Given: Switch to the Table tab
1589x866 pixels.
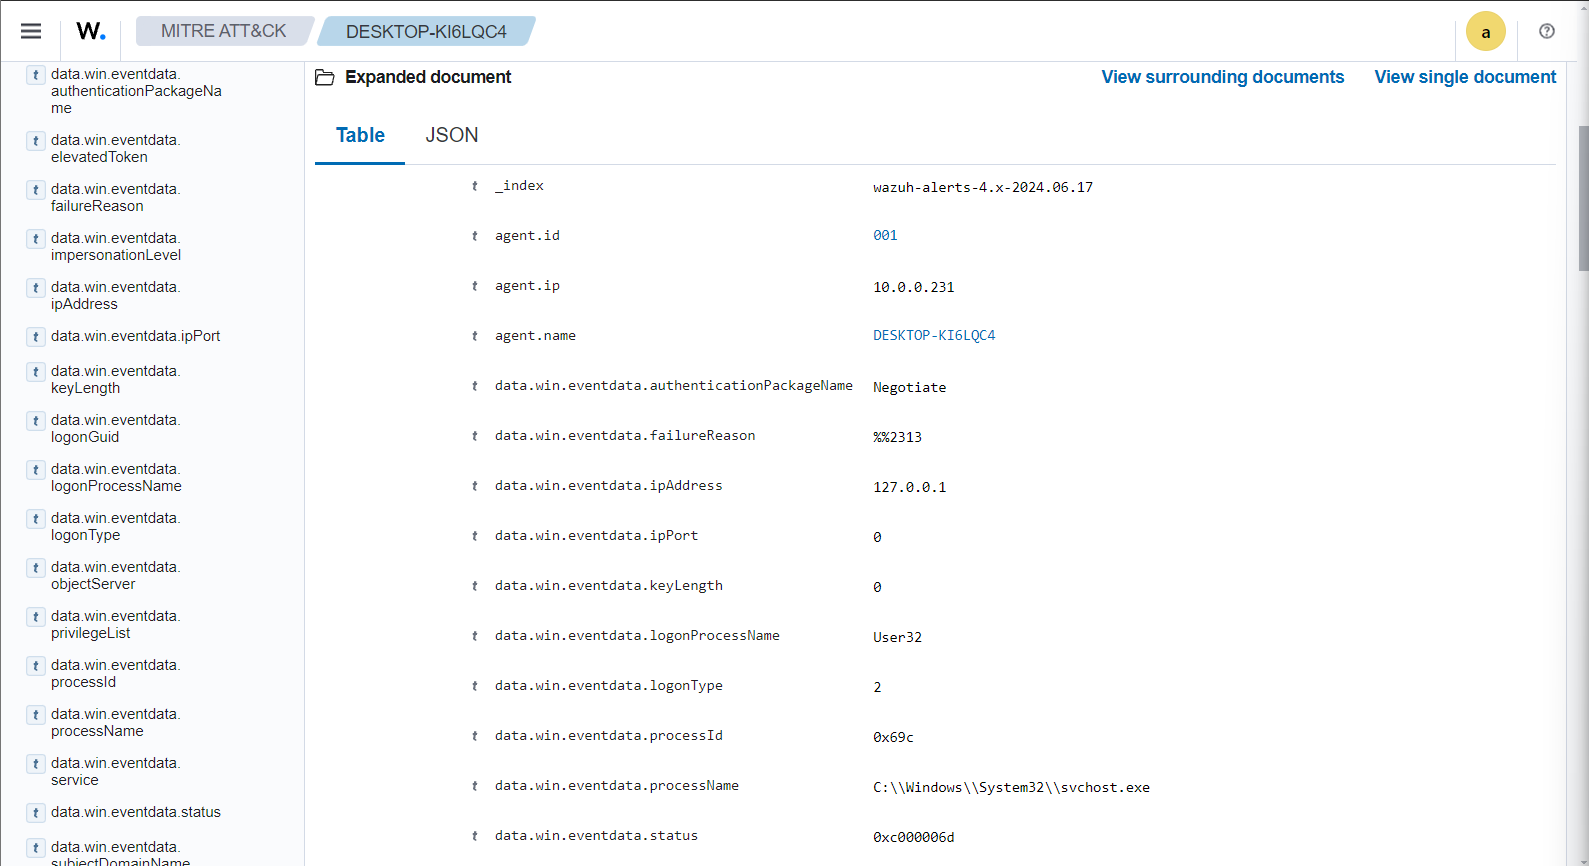Looking at the screenshot, I should pos(360,135).
